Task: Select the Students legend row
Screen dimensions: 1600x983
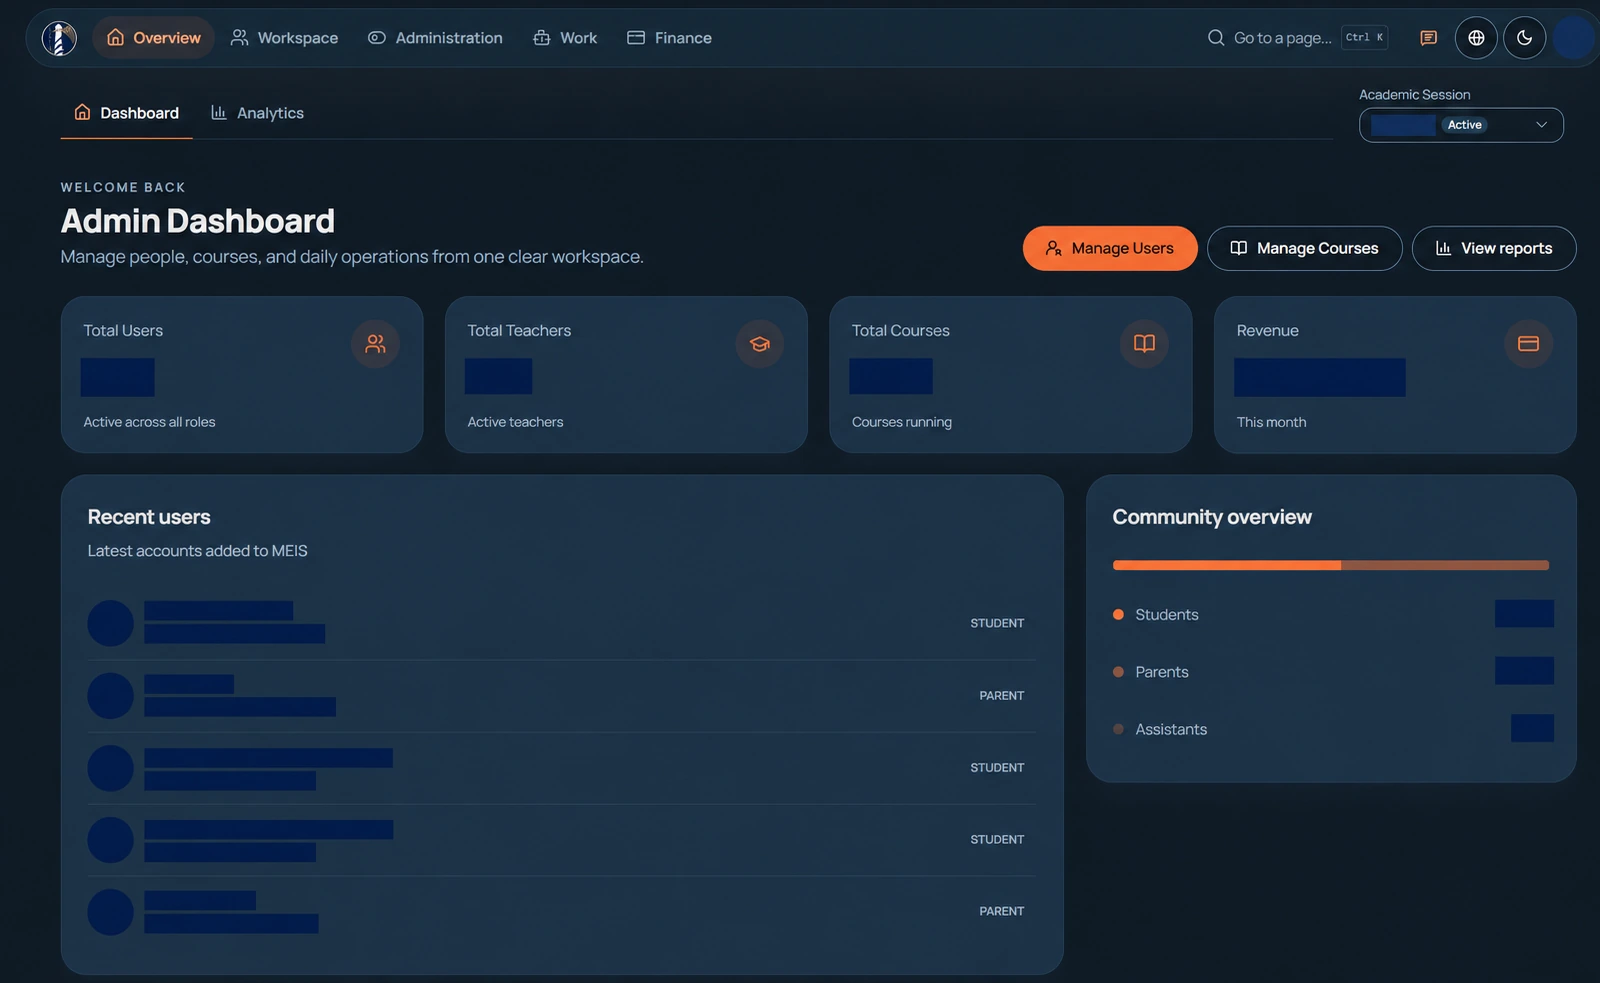Action: pyautogui.click(x=1333, y=614)
